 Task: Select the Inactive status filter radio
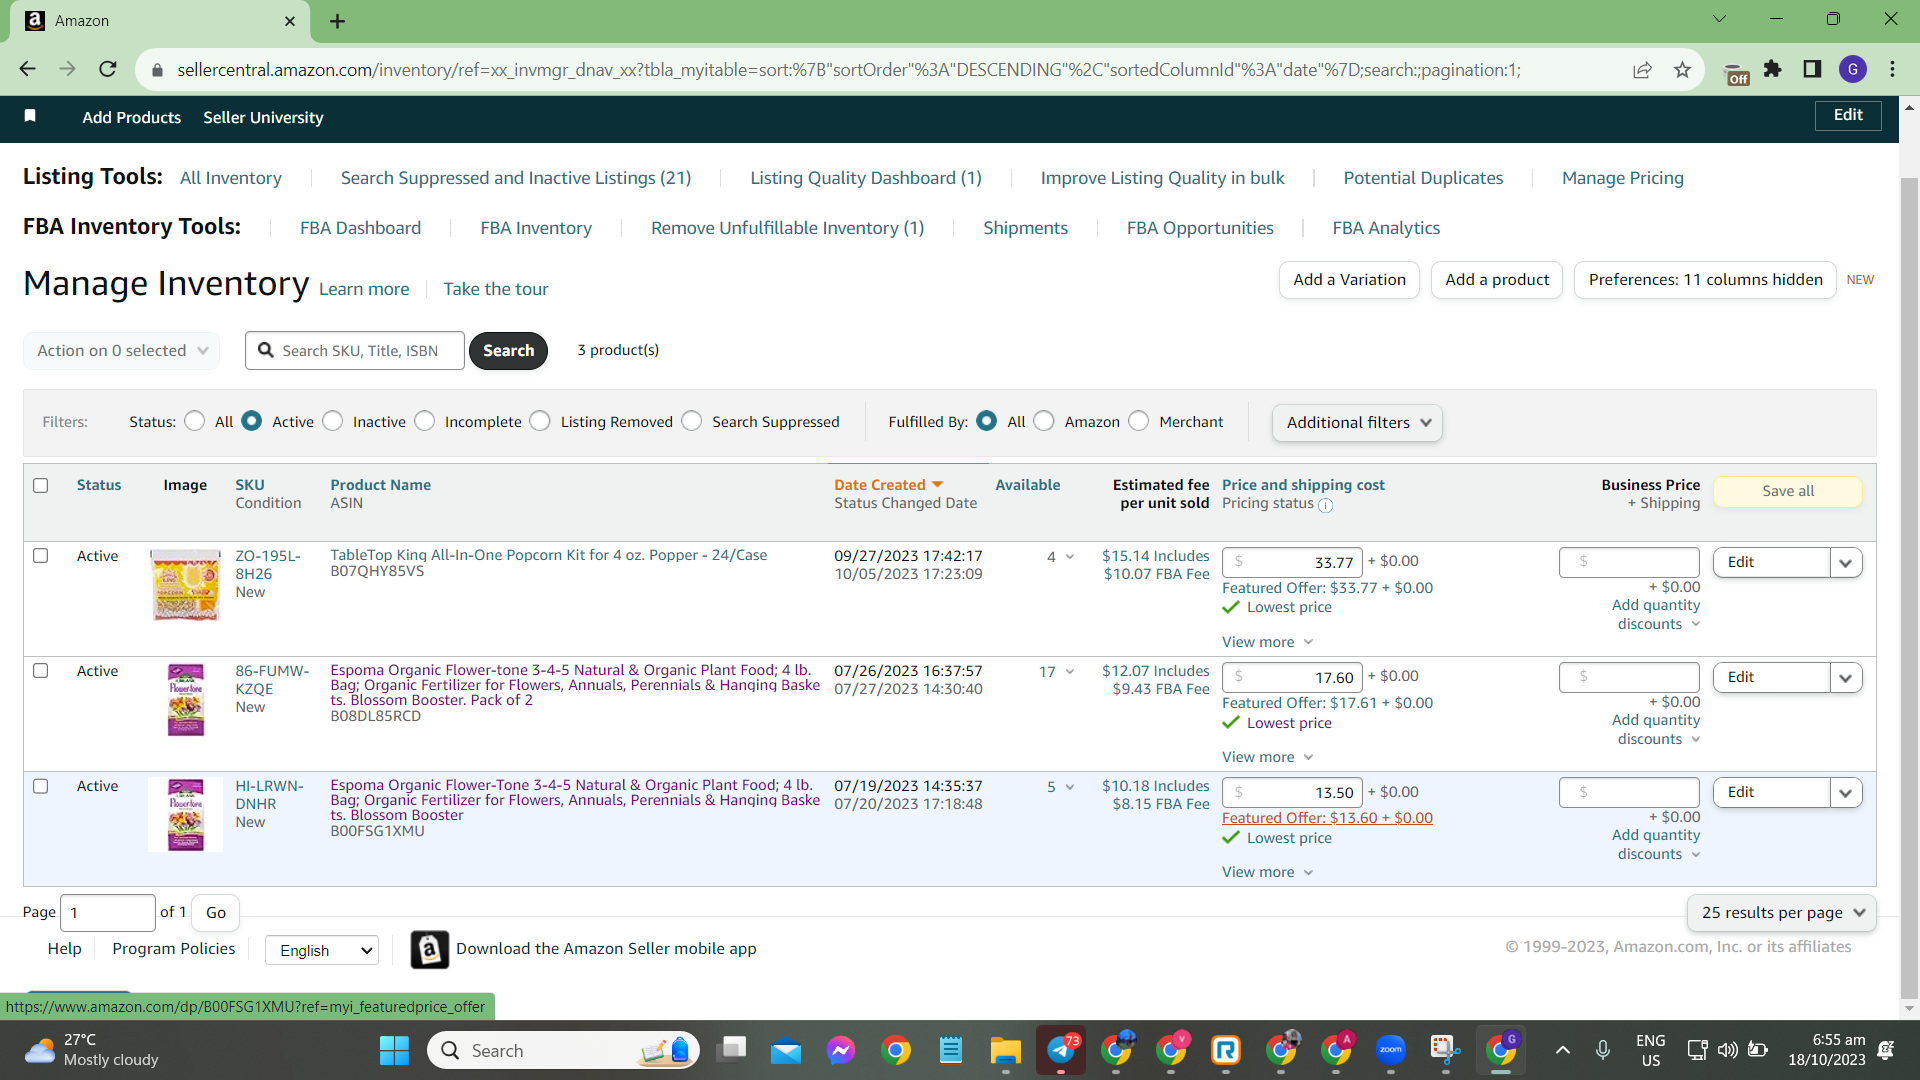pyautogui.click(x=333, y=421)
